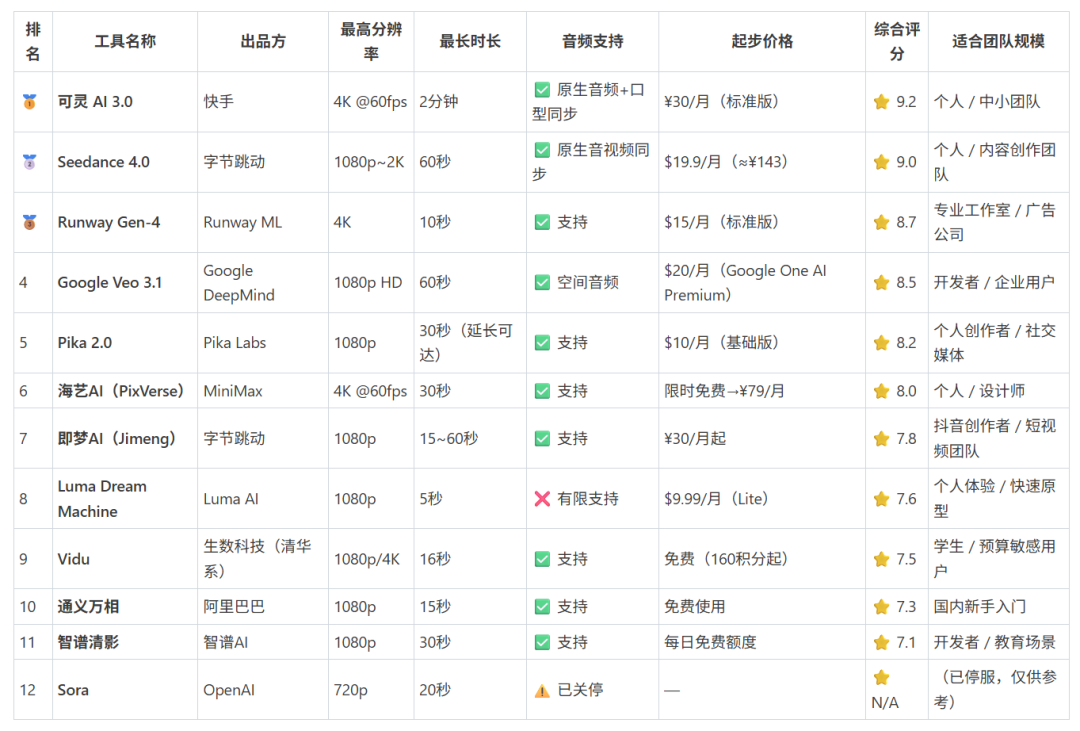
Task: Click the green checkmark in Runway Gen-4 row
Action: click(x=542, y=222)
